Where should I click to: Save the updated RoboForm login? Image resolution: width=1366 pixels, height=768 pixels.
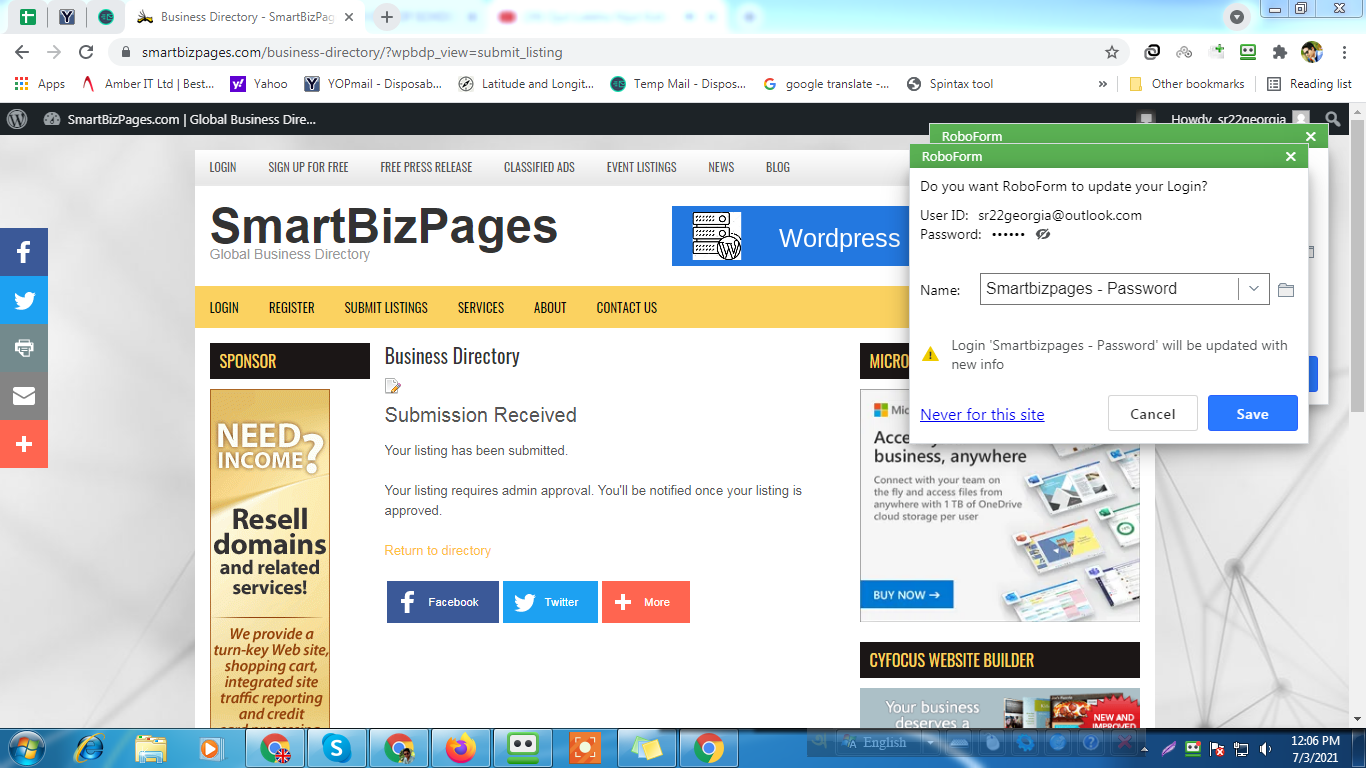coord(1252,414)
